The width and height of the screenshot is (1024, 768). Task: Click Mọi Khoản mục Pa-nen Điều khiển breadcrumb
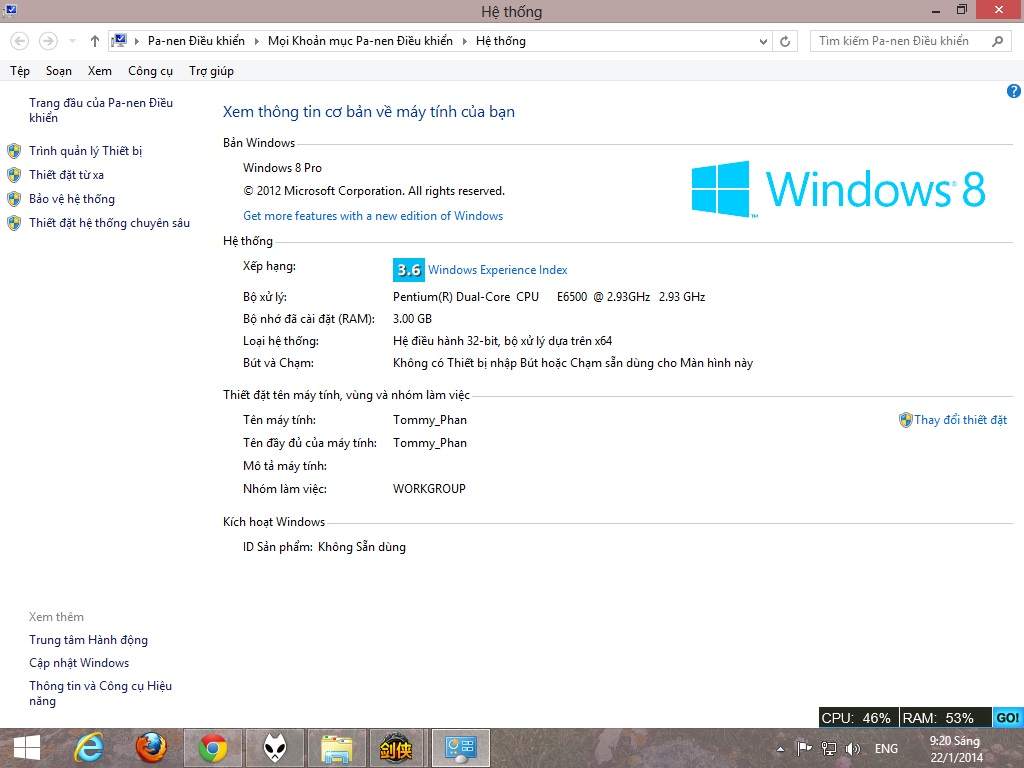pos(360,41)
